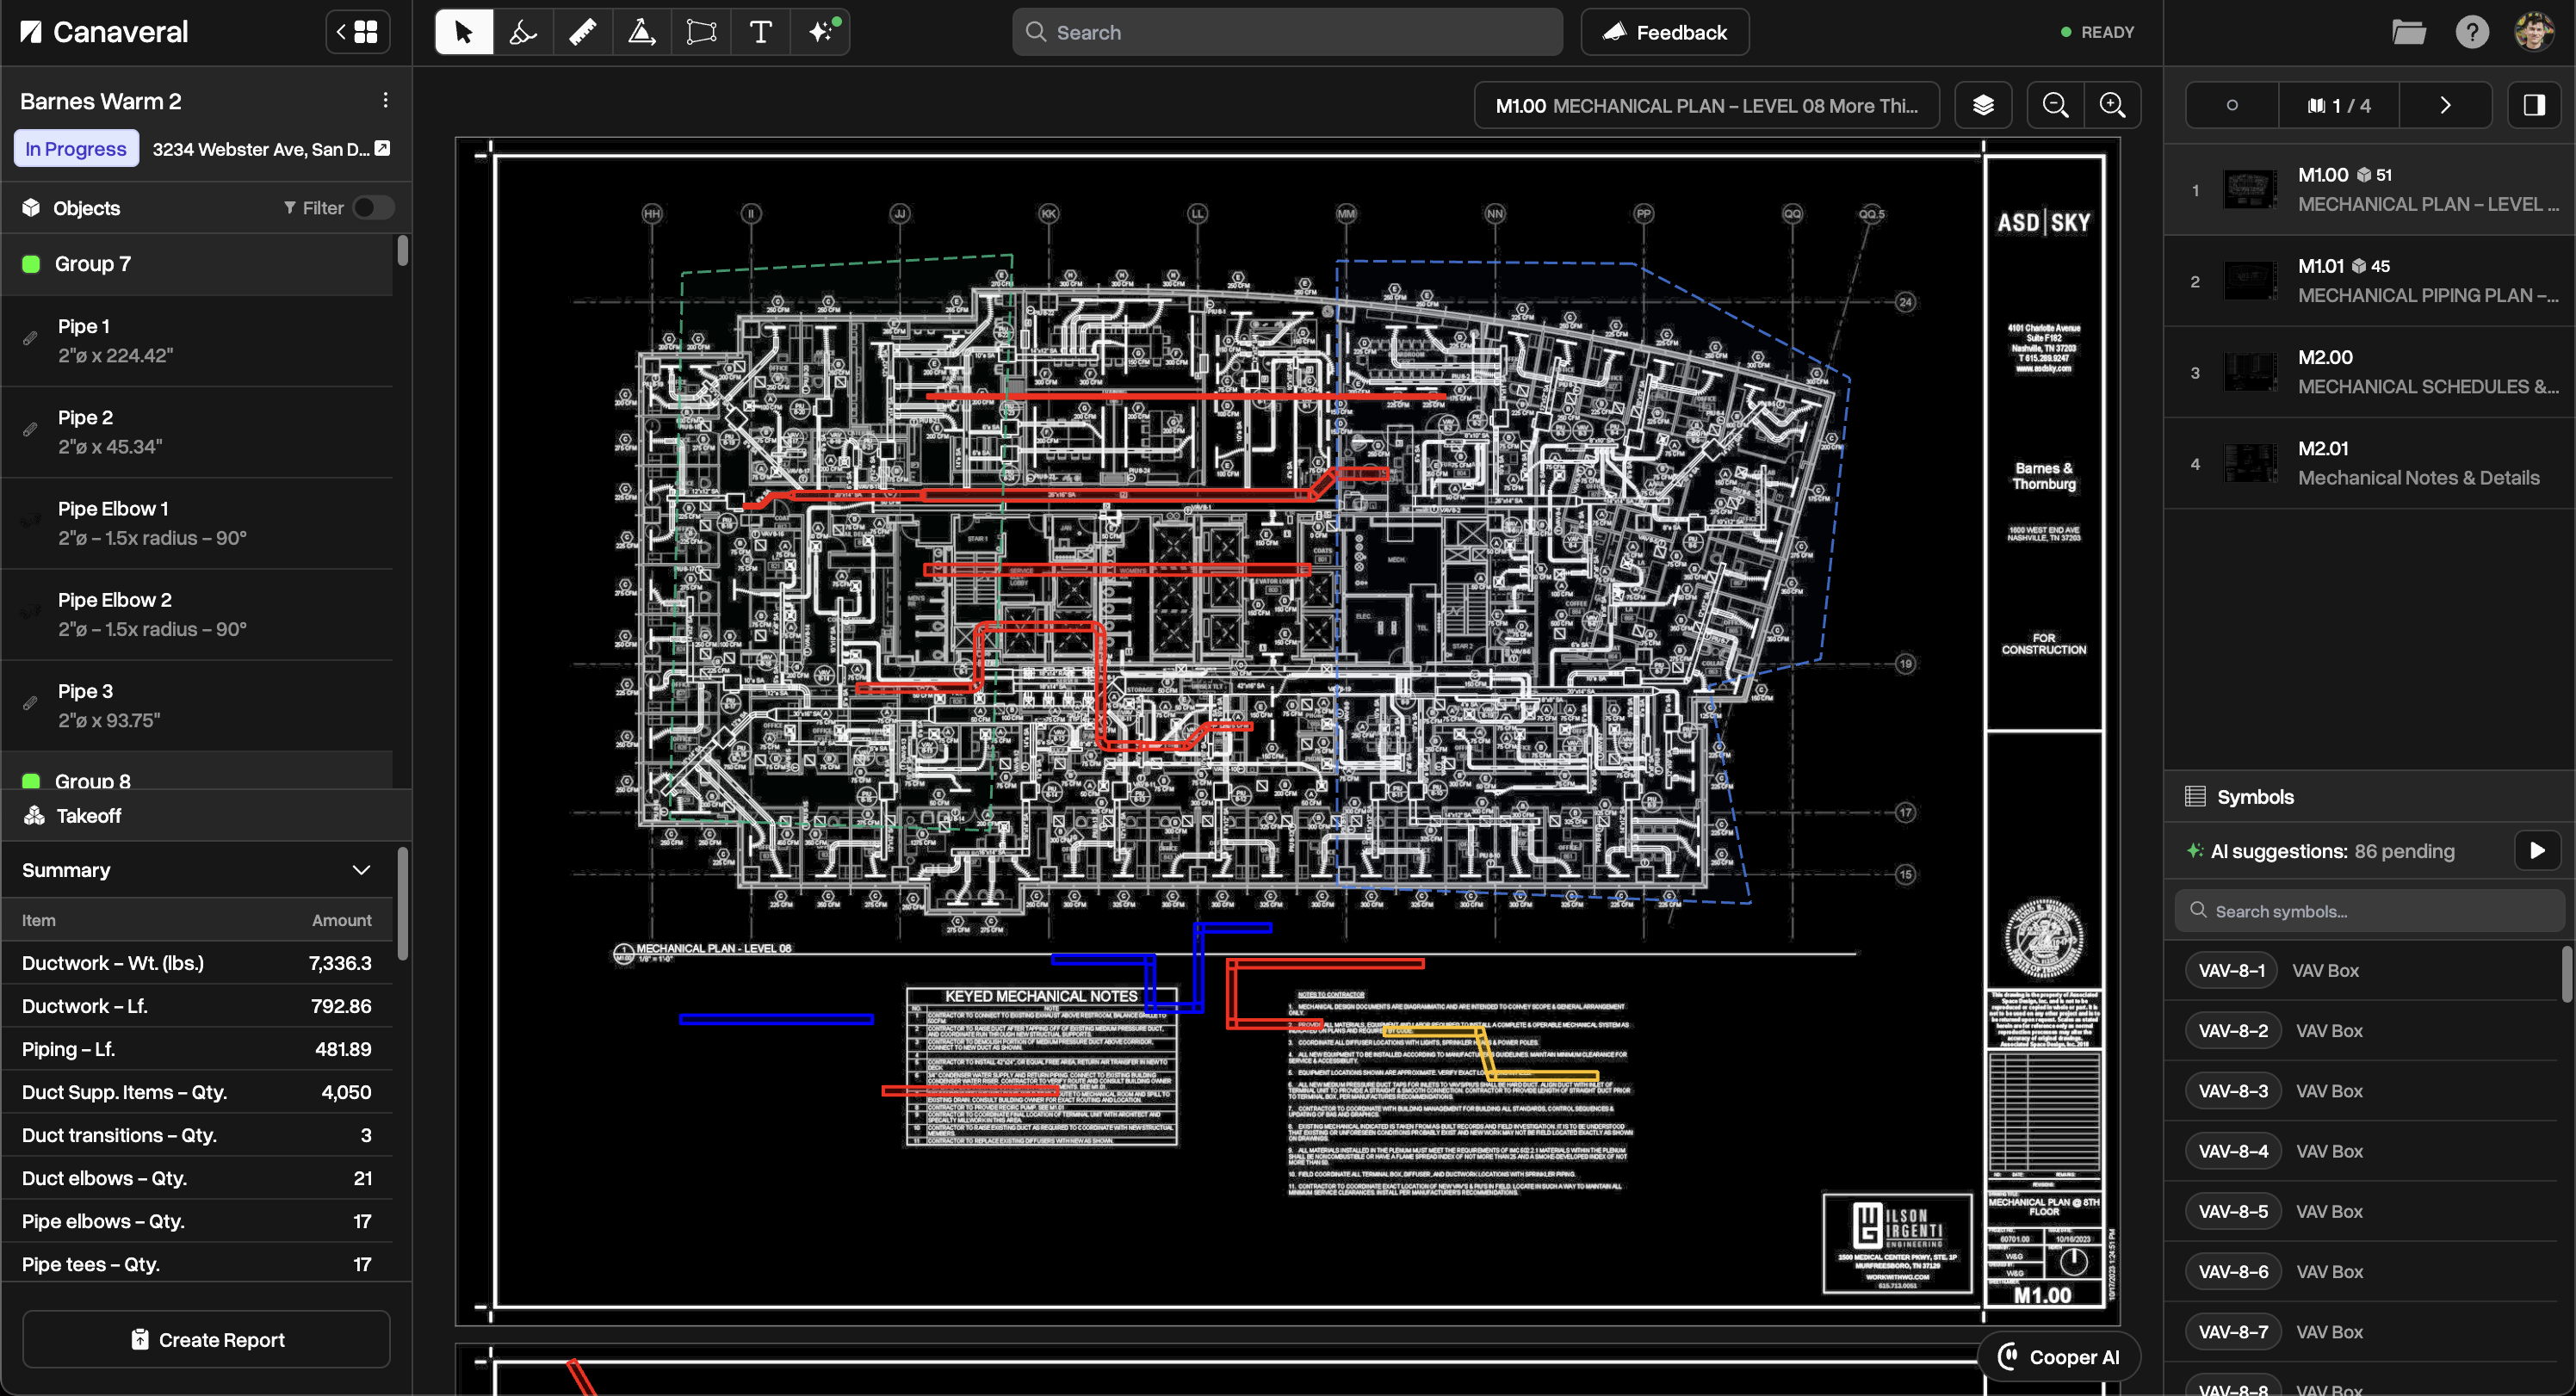Select the scale triangle tool
Screen dimensions: 2576x1396
coord(642,32)
